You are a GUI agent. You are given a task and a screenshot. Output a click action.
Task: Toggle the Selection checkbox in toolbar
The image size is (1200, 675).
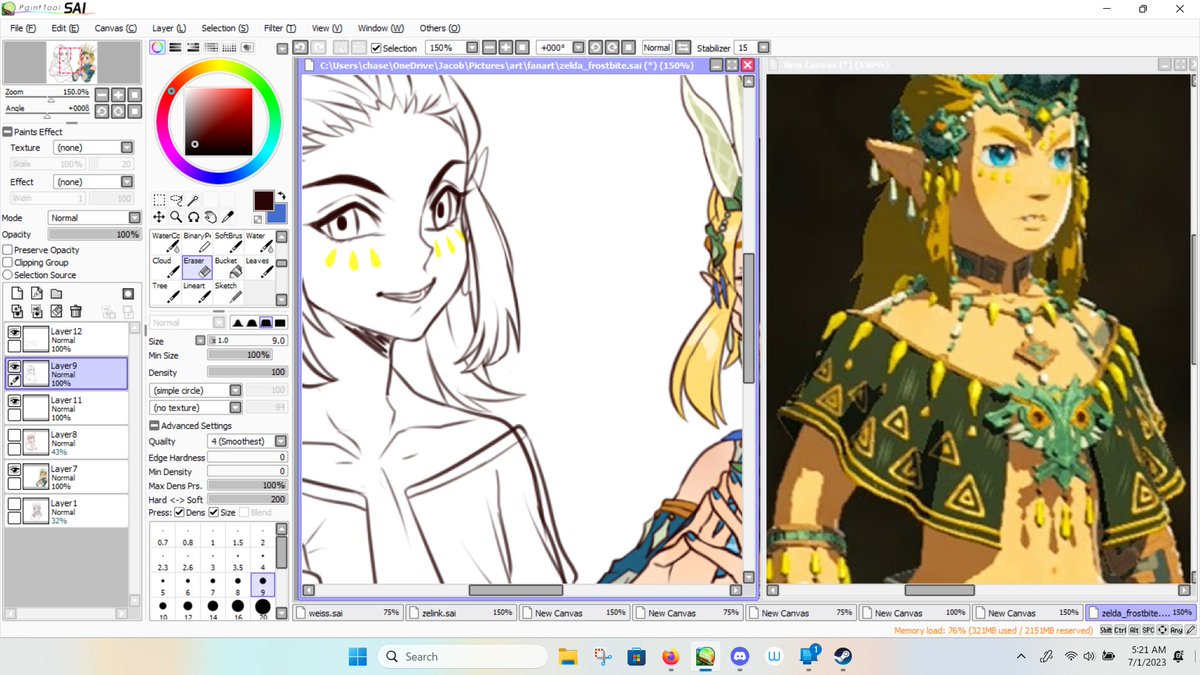click(376, 48)
